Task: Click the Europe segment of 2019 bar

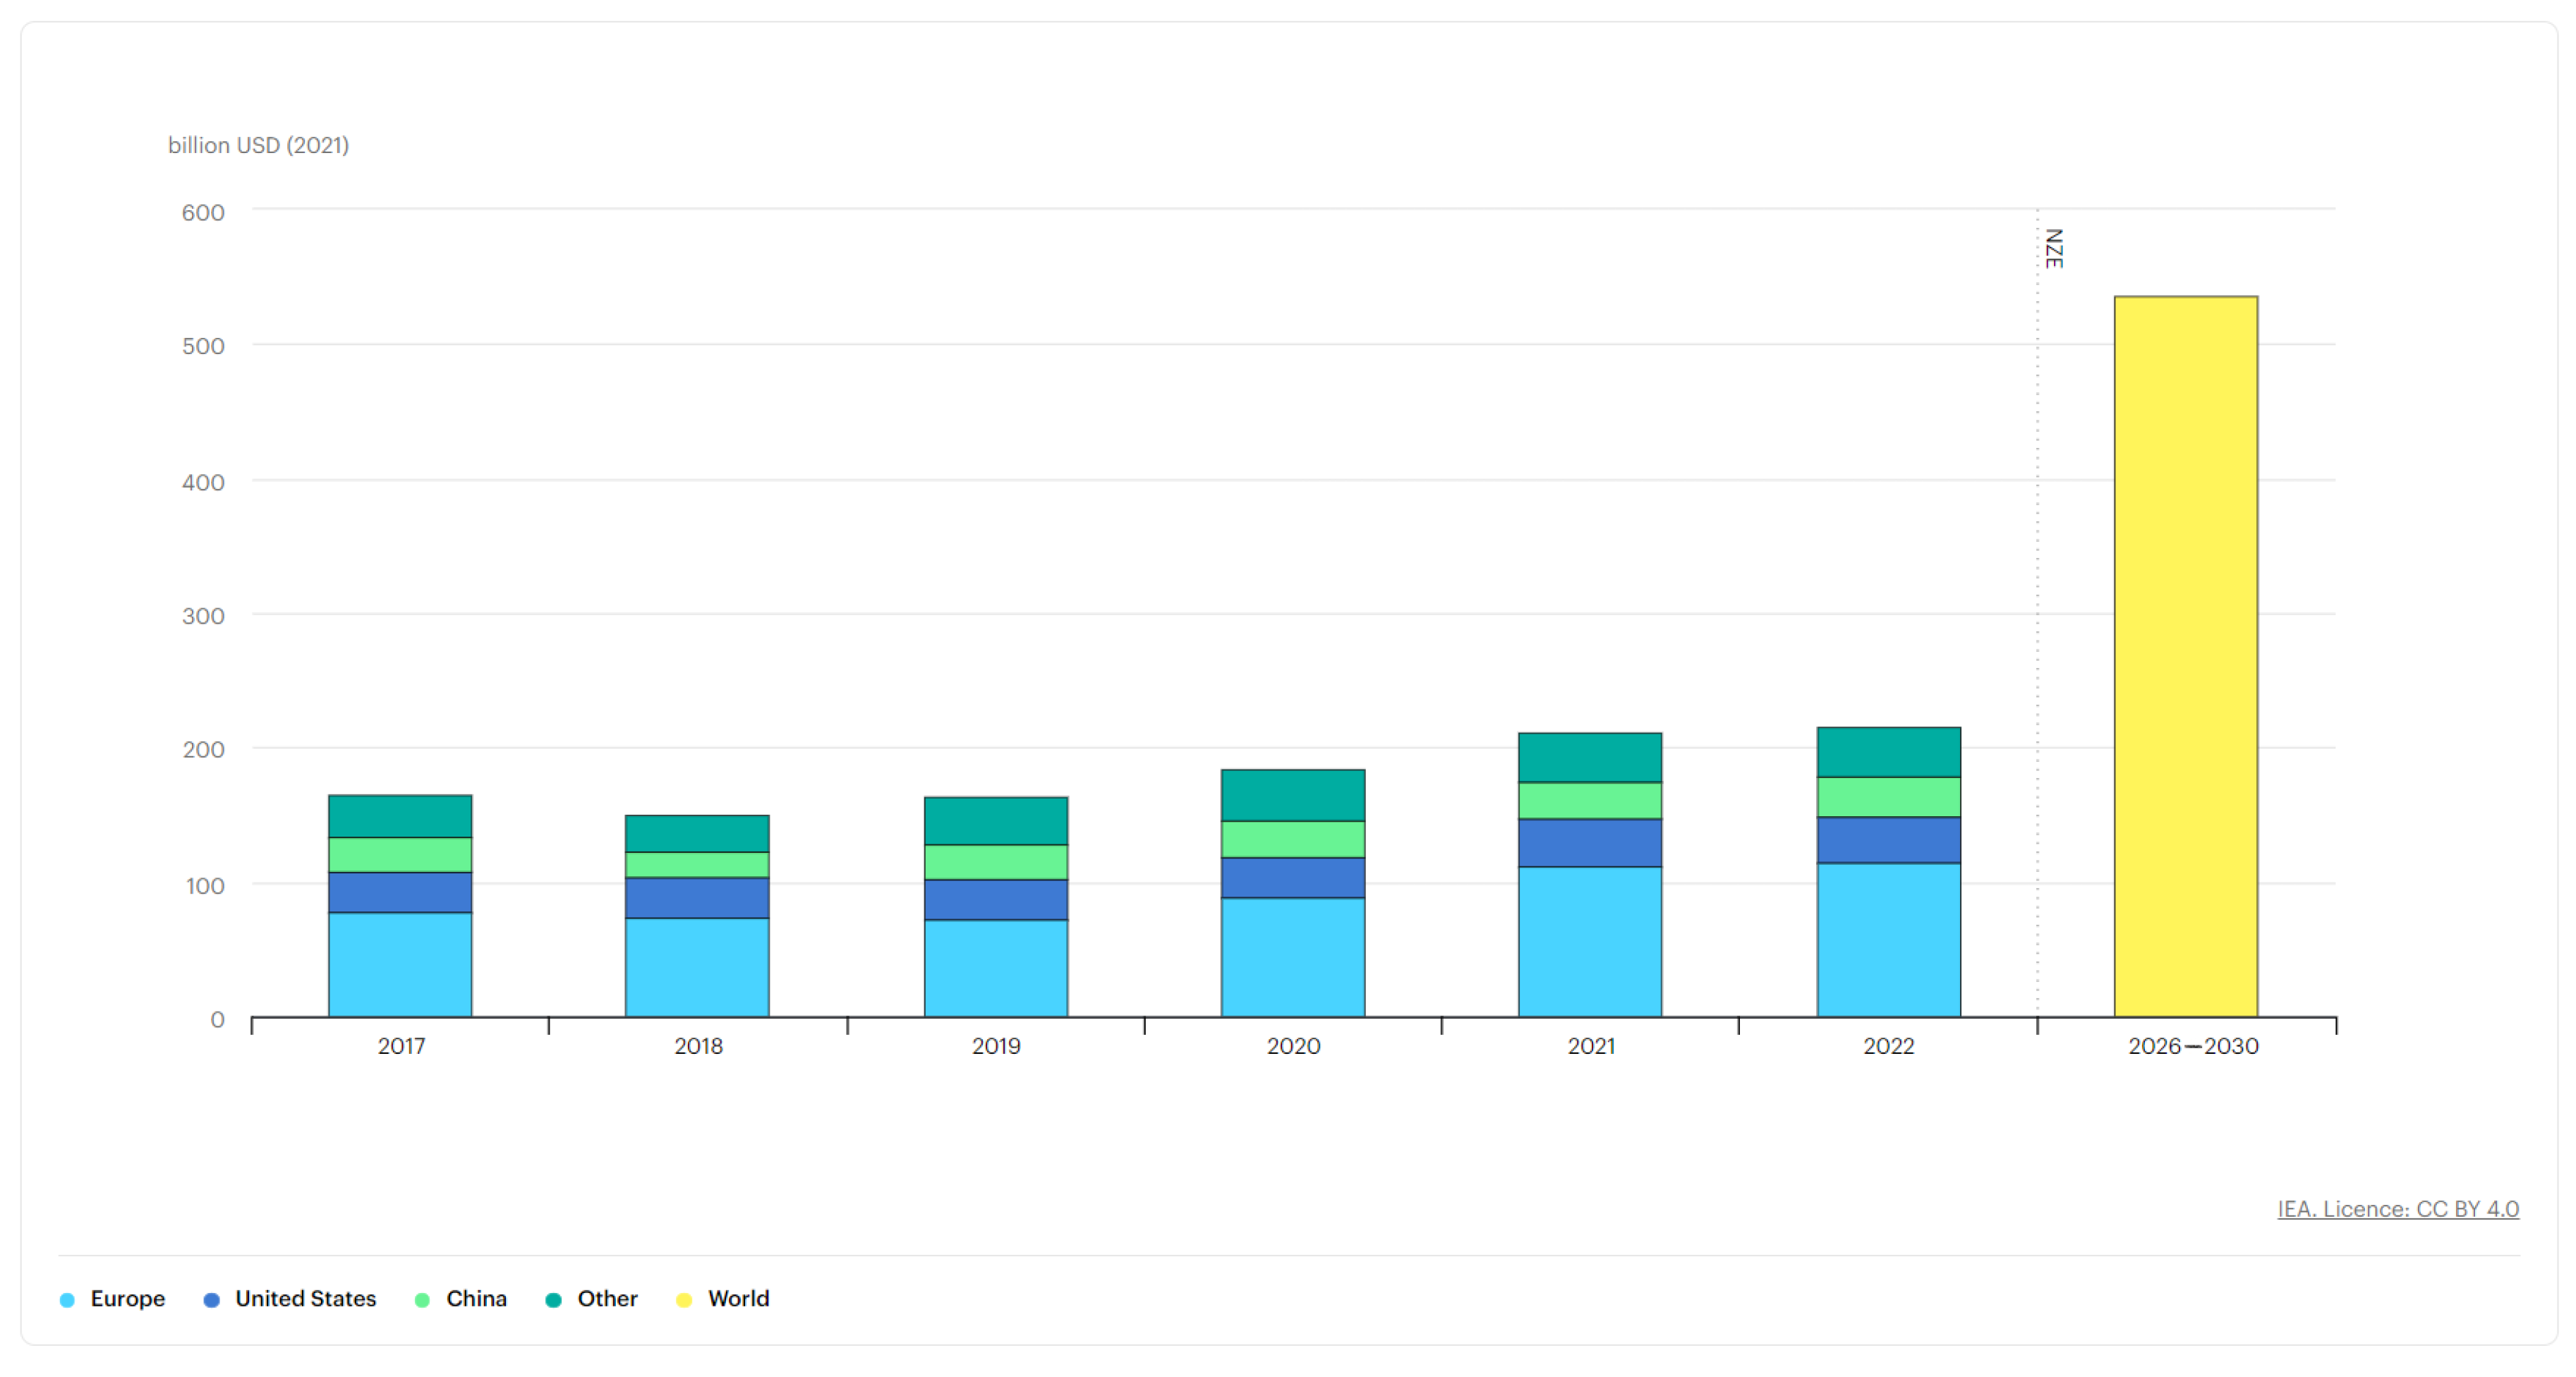Action: (x=995, y=968)
